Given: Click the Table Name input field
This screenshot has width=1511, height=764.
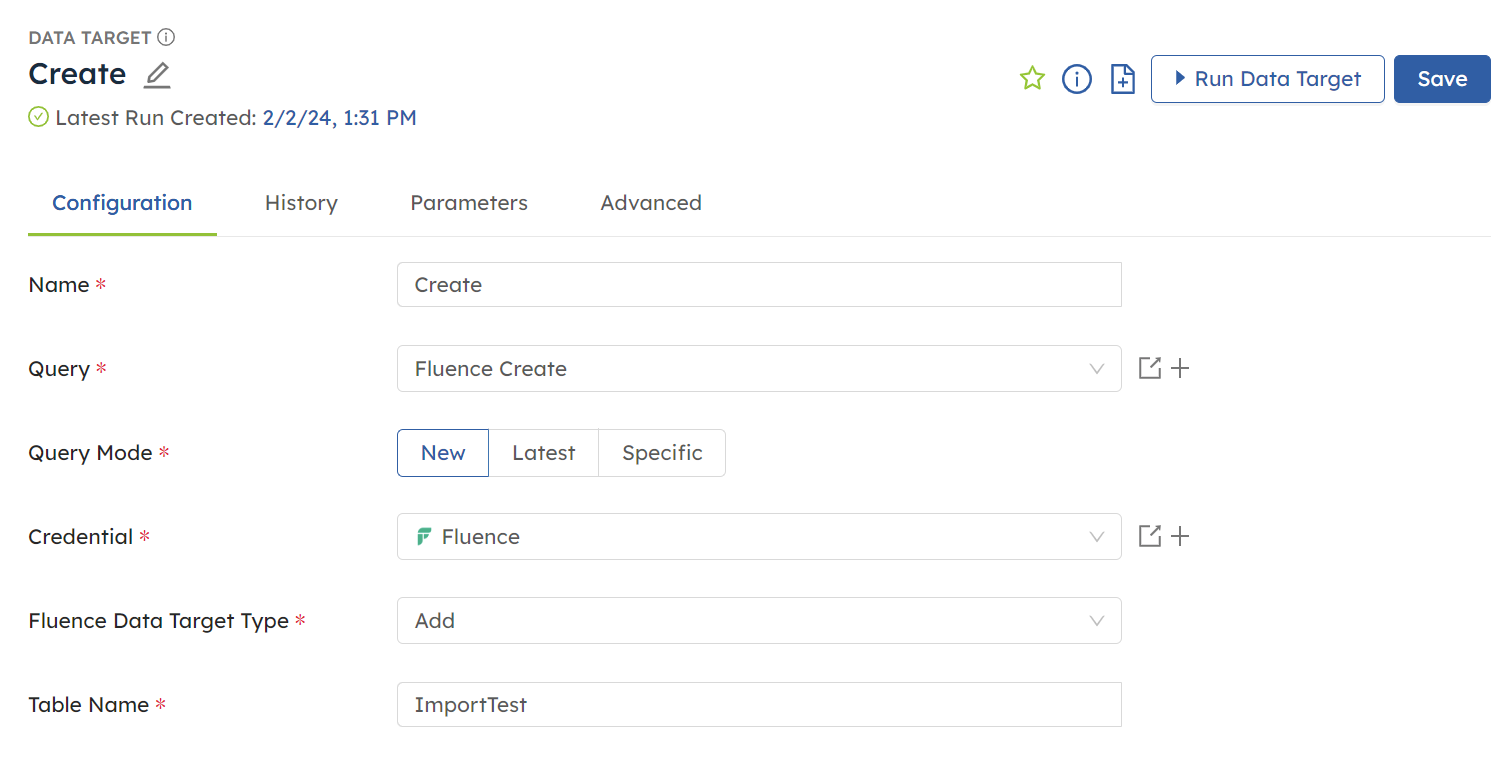Looking at the screenshot, I should [x=758, y=705].
